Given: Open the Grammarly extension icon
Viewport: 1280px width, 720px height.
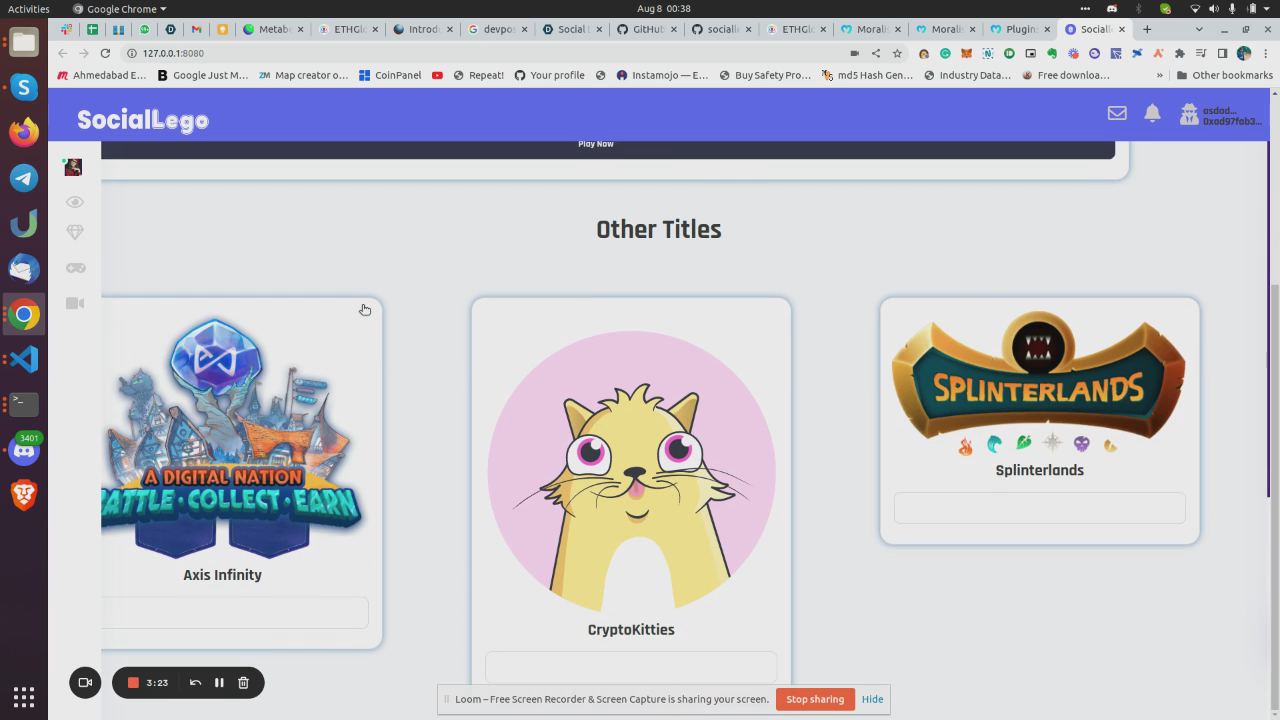Looking at the screenshot, I should pos(945,53).
